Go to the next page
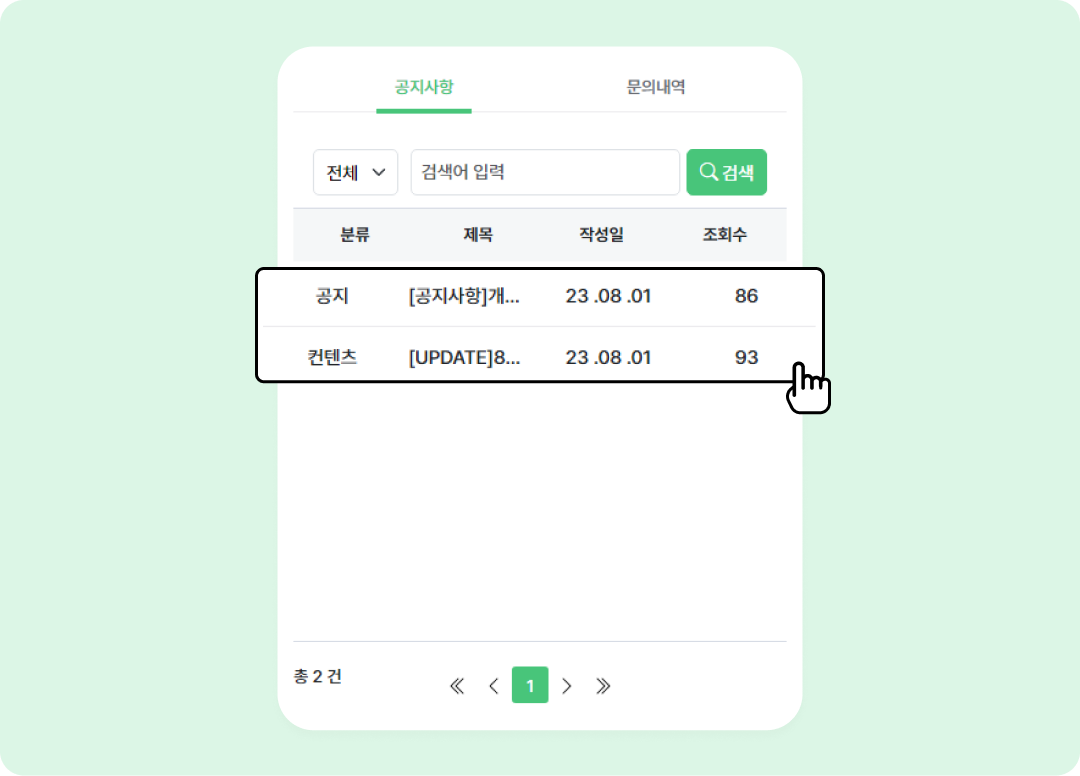 click(x=567, y=686)
